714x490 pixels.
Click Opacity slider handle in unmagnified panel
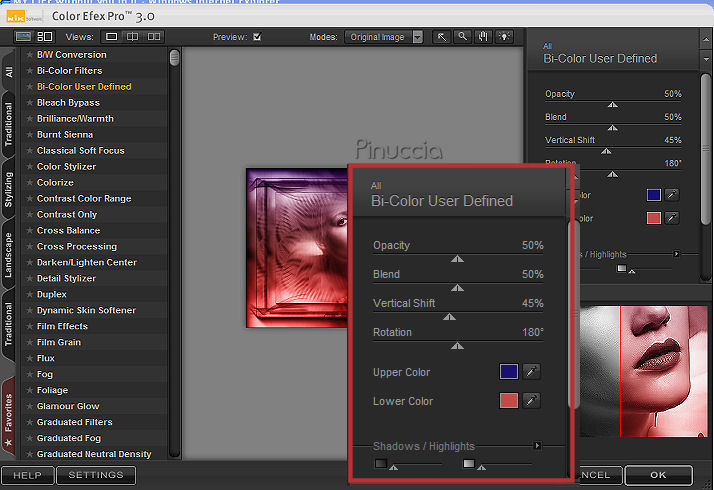613,105
